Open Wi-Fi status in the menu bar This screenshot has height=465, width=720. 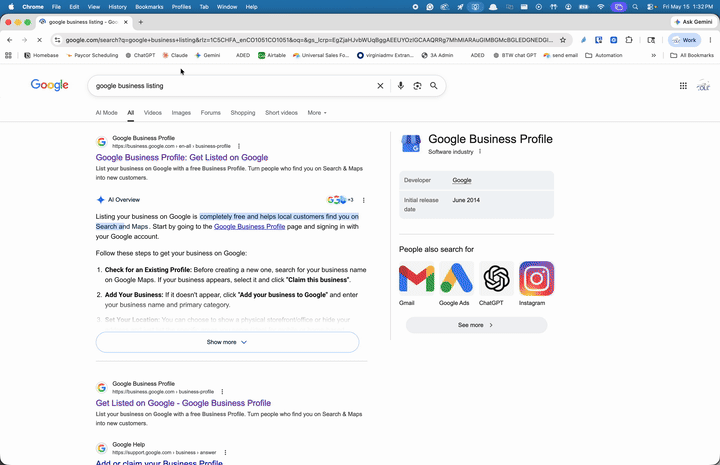tap(601, 7)
